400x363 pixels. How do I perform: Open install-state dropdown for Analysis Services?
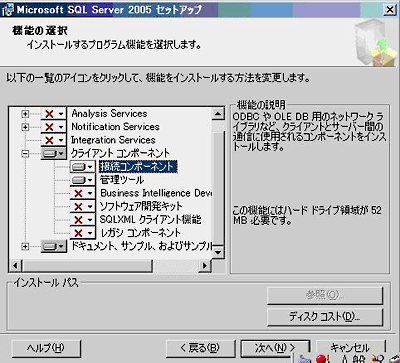(x=54, y=114)
